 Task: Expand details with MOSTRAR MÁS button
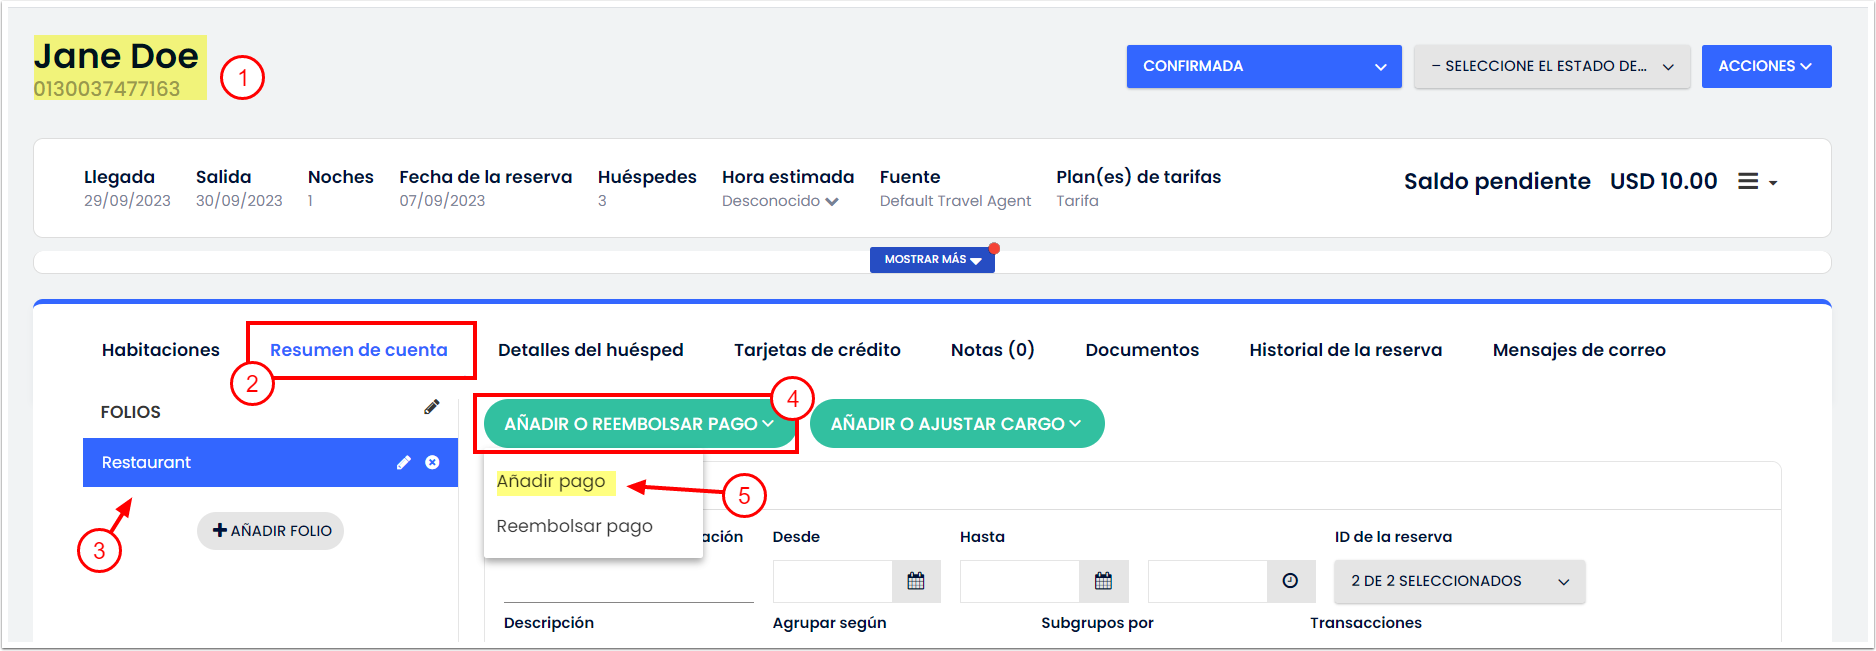(x=931, y=260)
